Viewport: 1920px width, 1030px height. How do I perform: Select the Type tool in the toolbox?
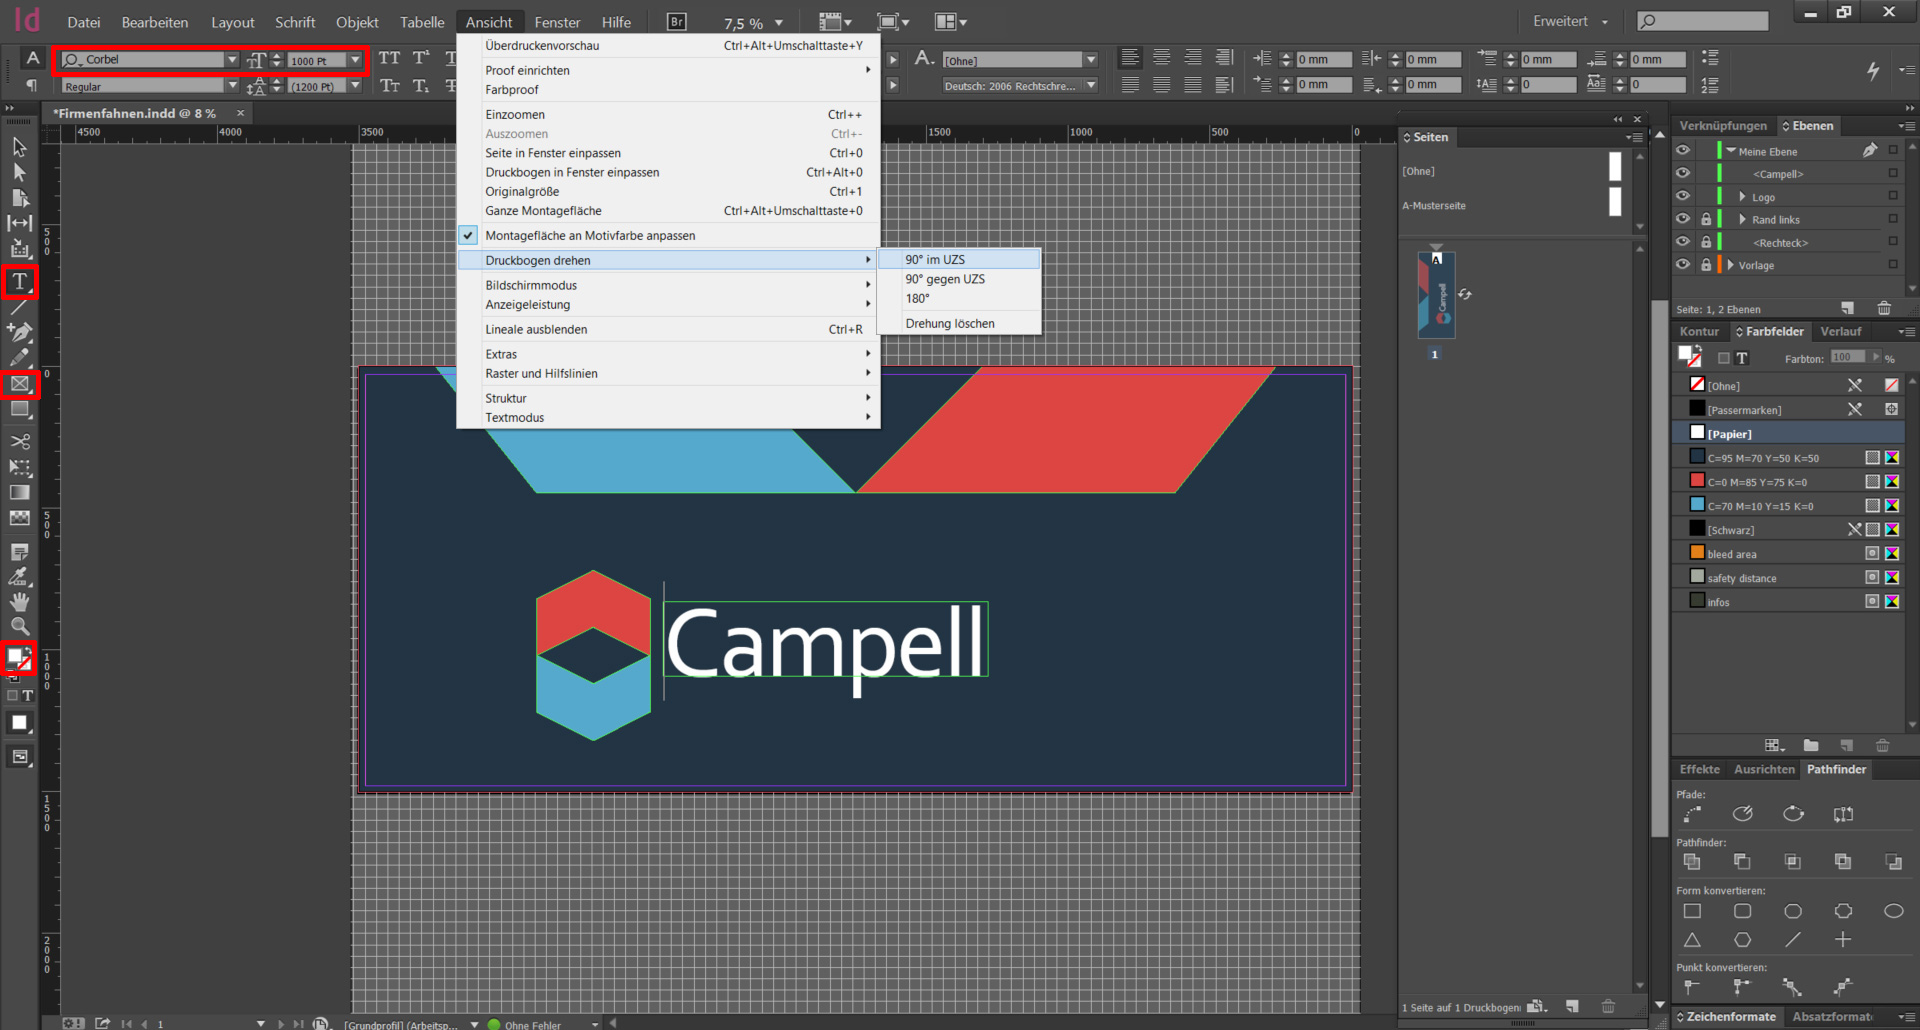(20, 282)
